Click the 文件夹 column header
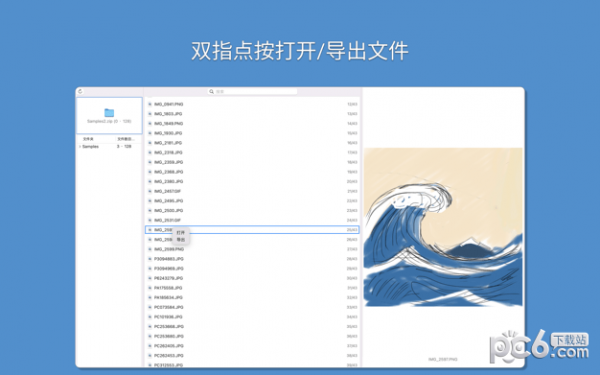This screenshot has width=600, height=375. (x=88, y=139)
